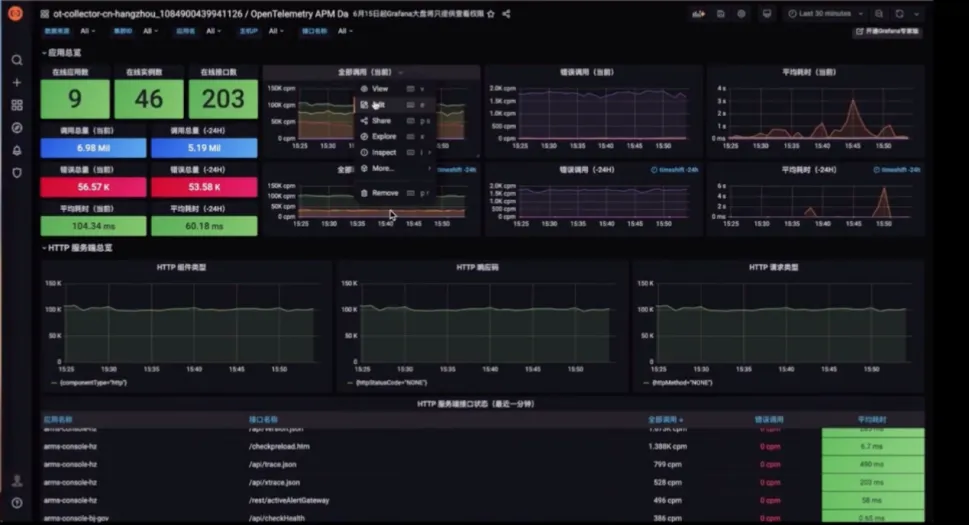The image size is (969, 525).
Task: Collapse the HTTP 服务端总览 row
Action: [77, 248]
